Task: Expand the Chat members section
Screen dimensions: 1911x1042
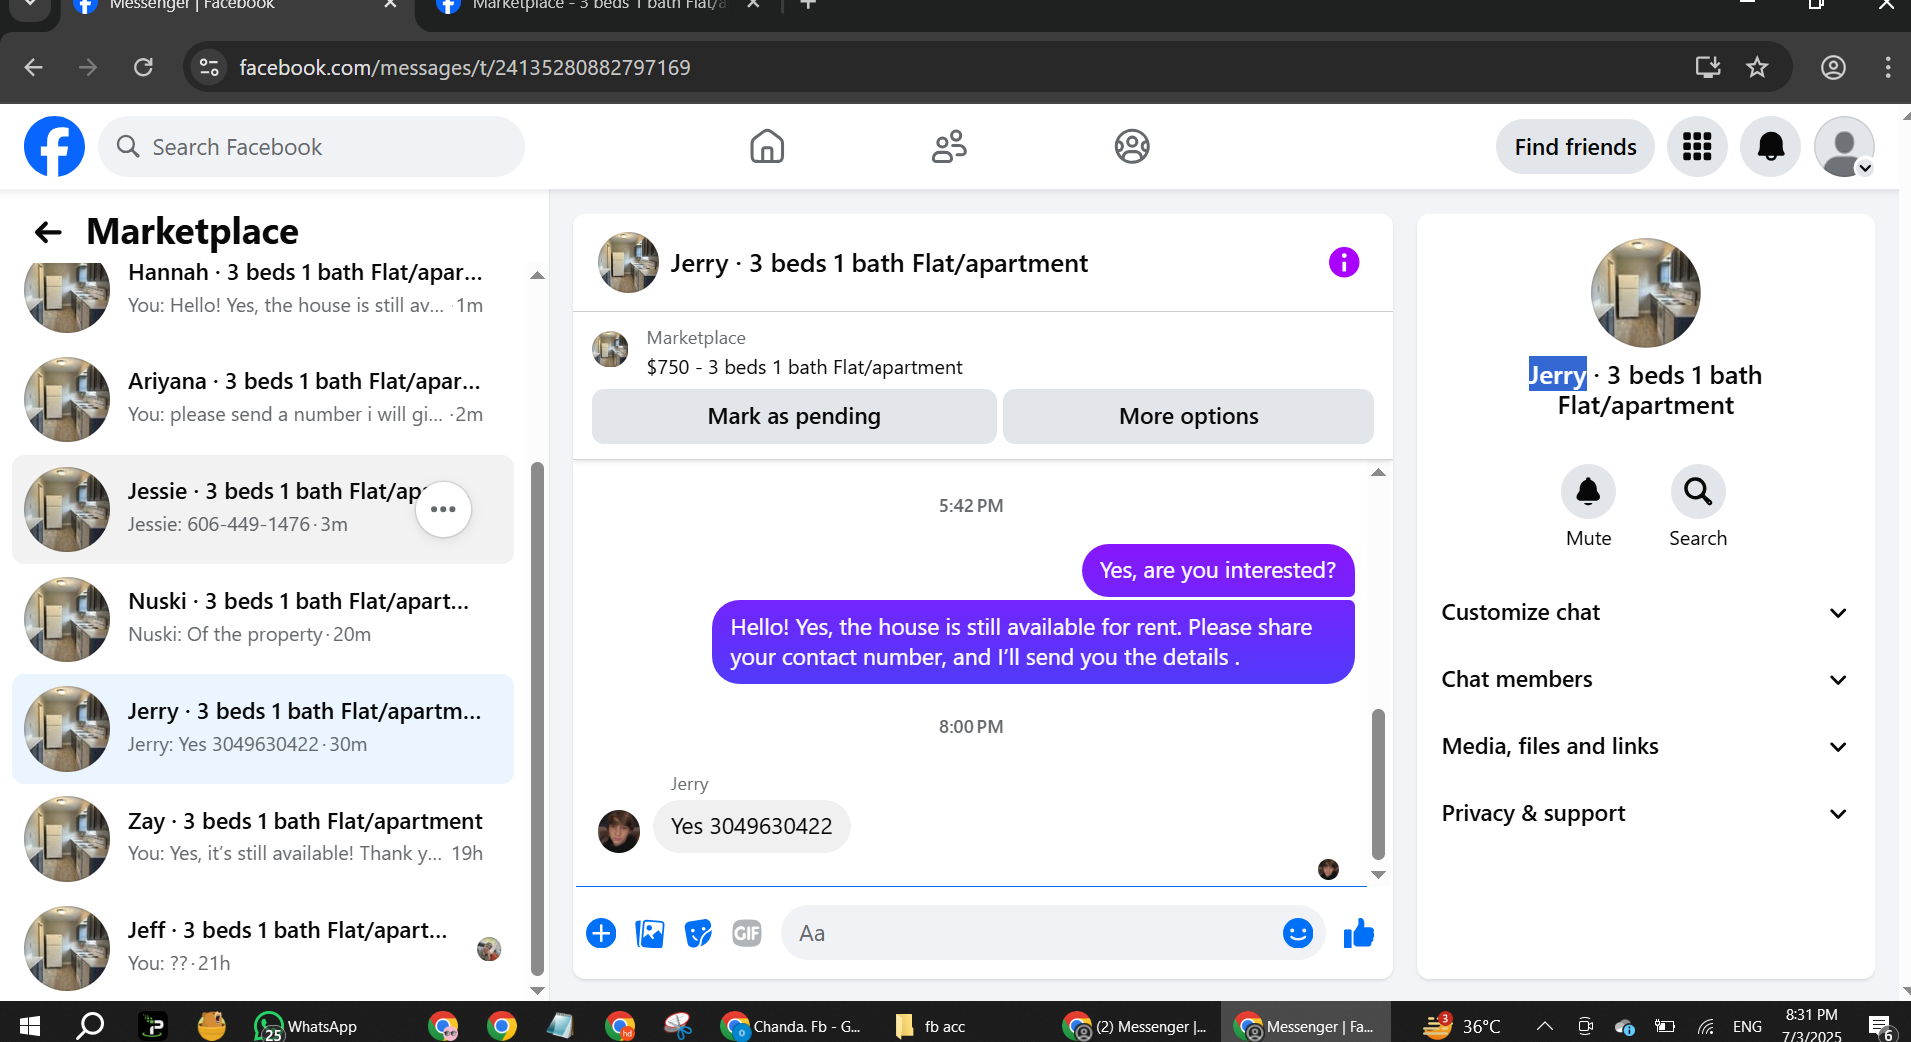Action: pyautogui.click(x=1645, y=679)
